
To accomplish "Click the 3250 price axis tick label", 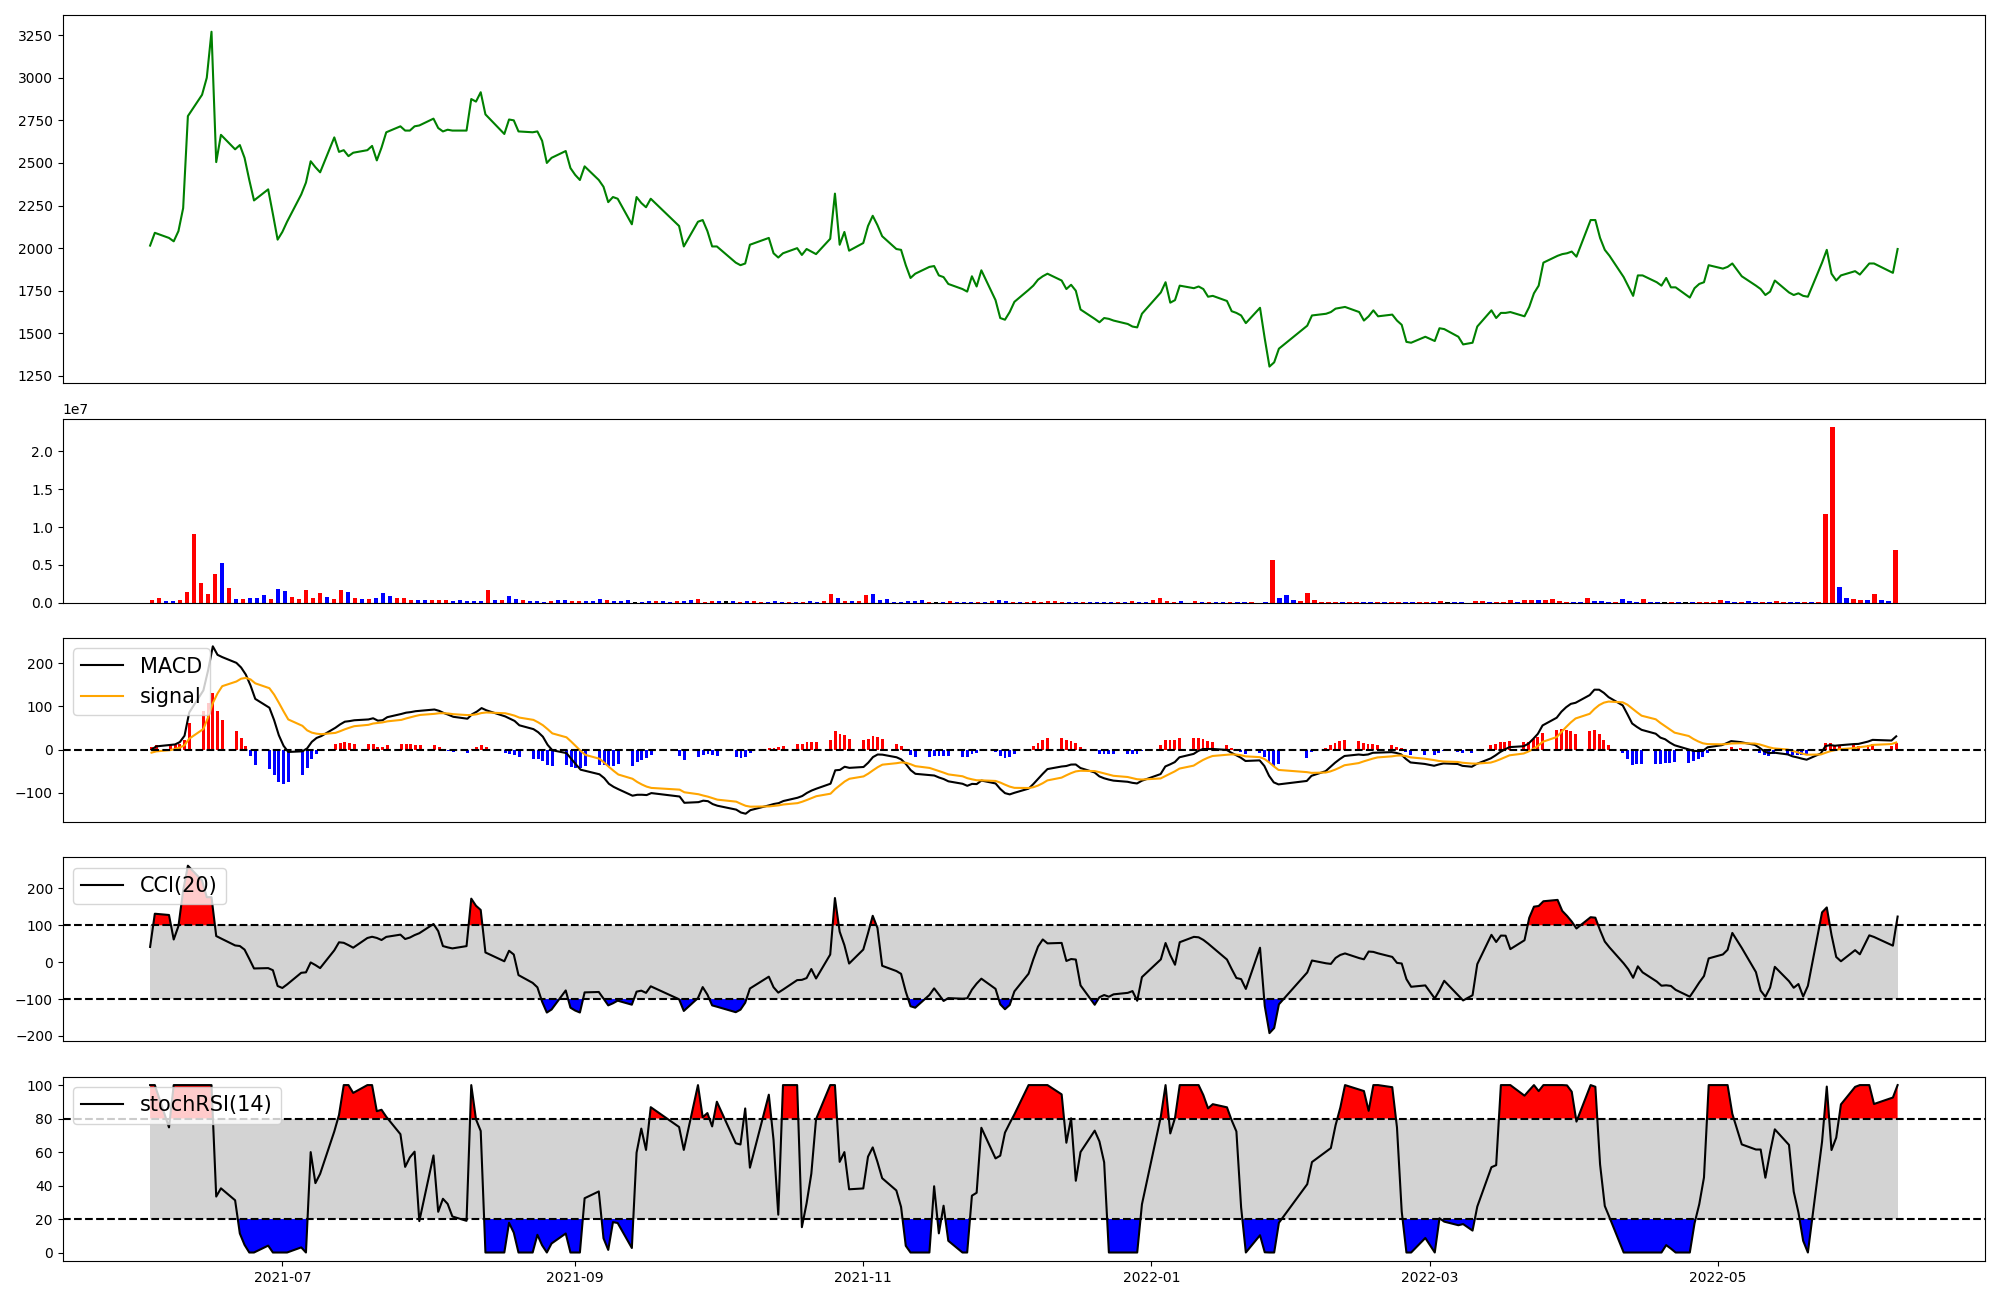I will tap(36, 36).
